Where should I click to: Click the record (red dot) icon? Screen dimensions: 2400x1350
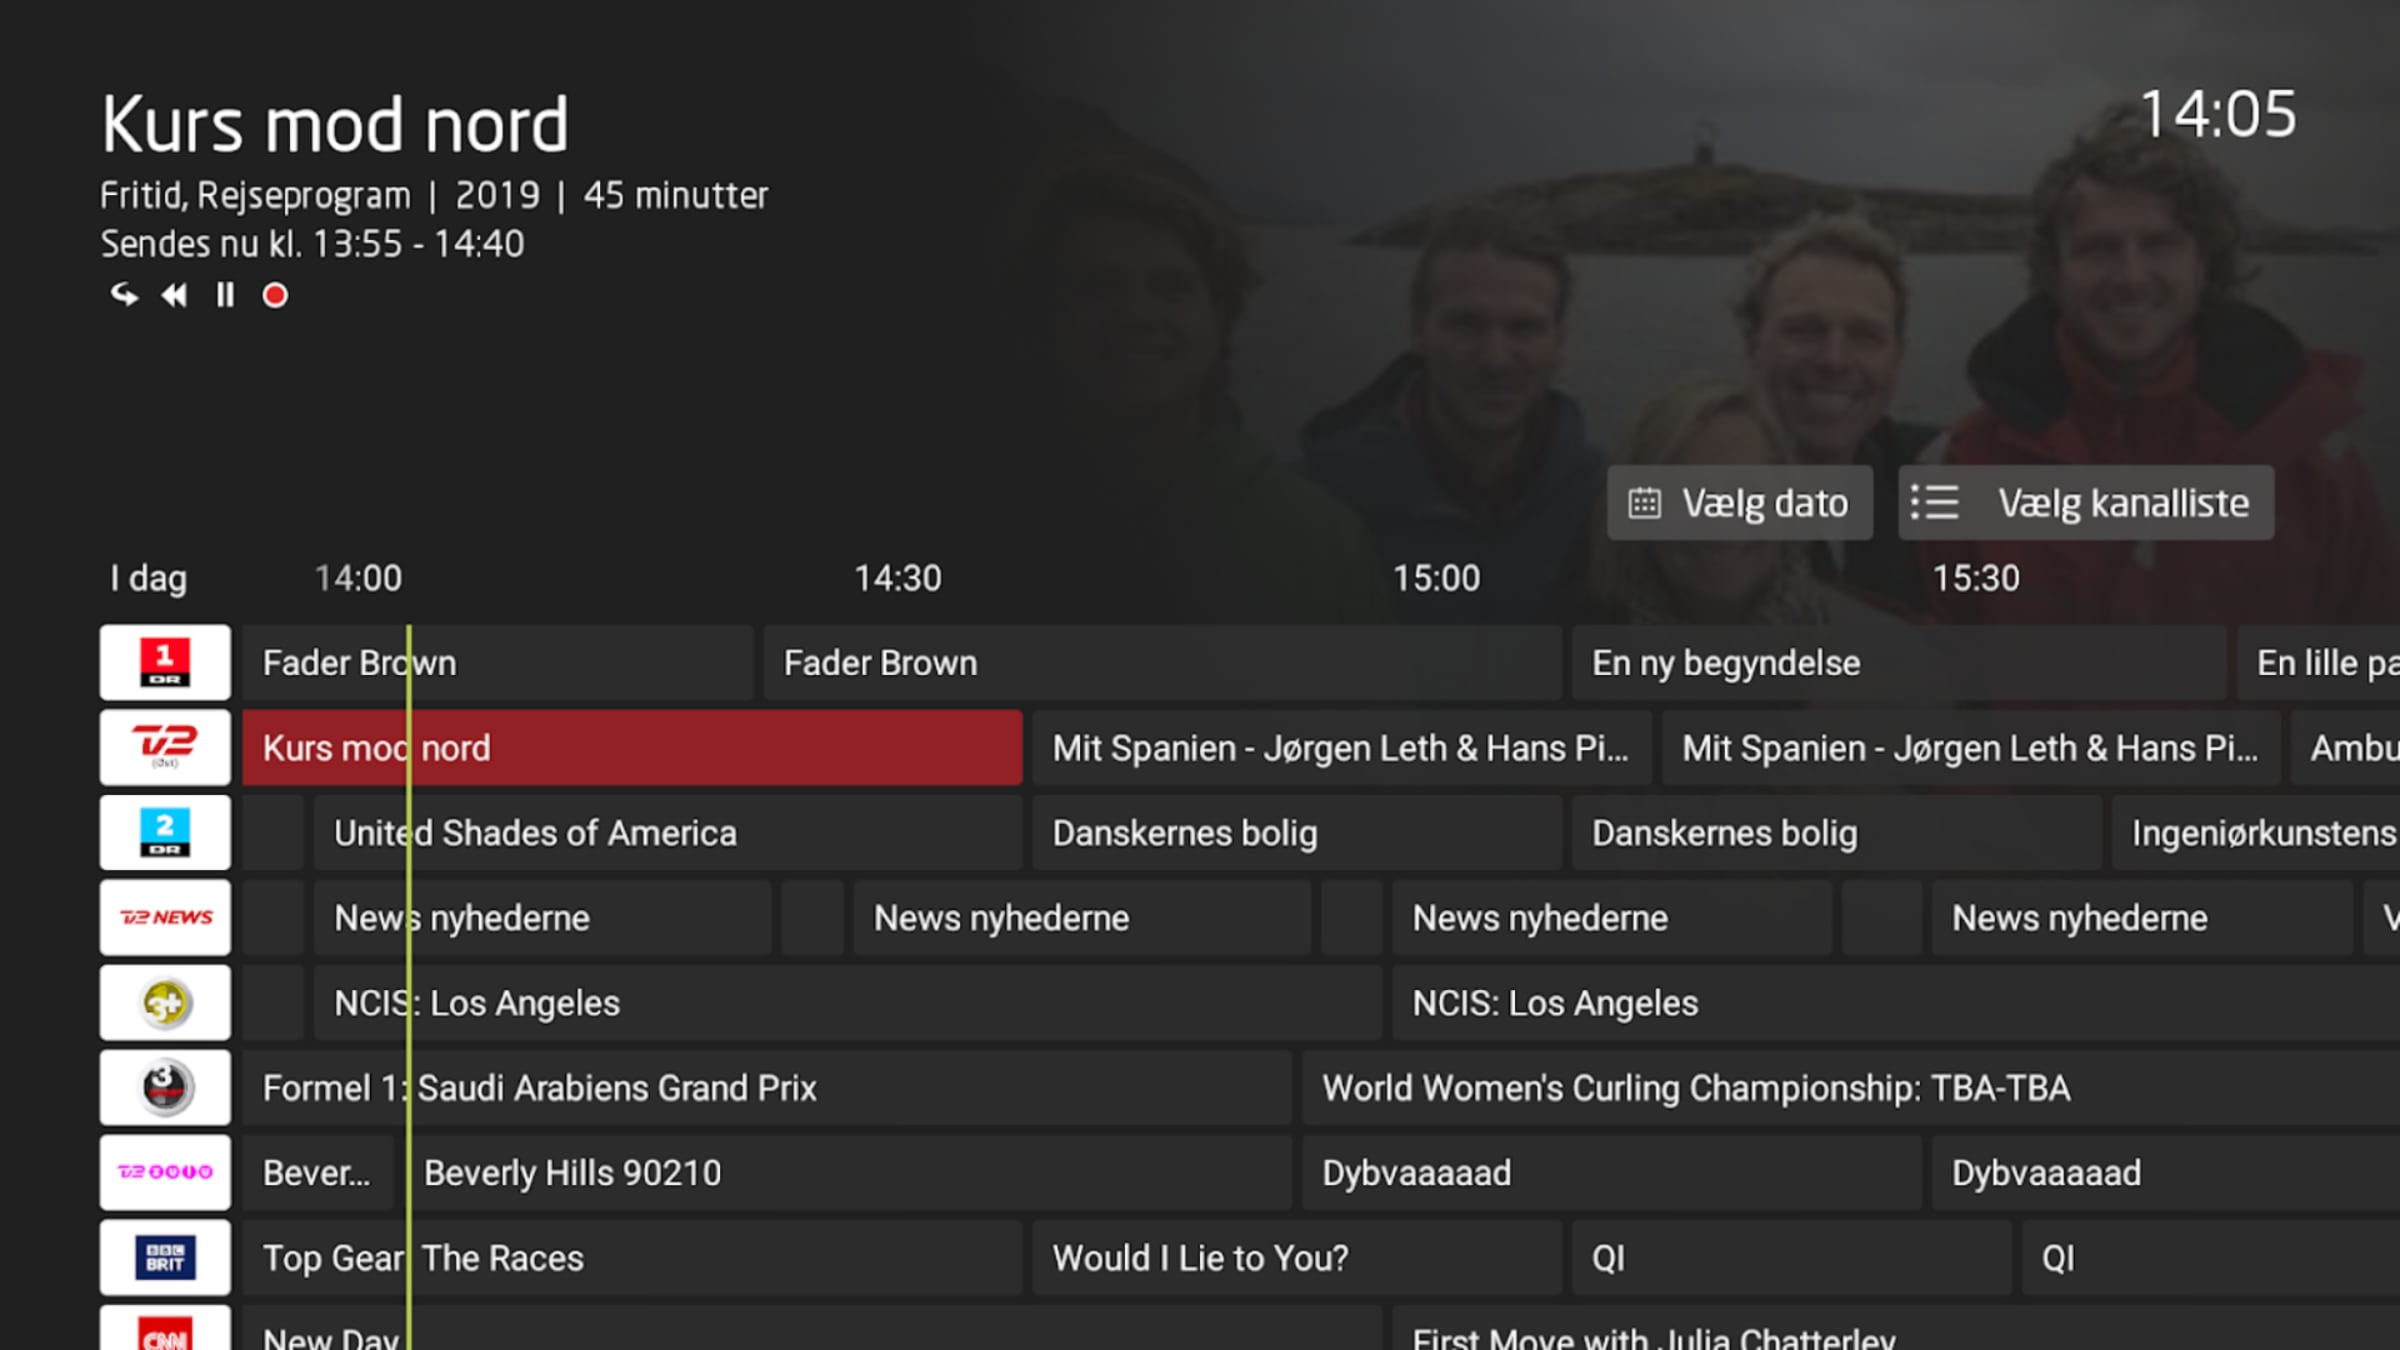tap(275, 295)
